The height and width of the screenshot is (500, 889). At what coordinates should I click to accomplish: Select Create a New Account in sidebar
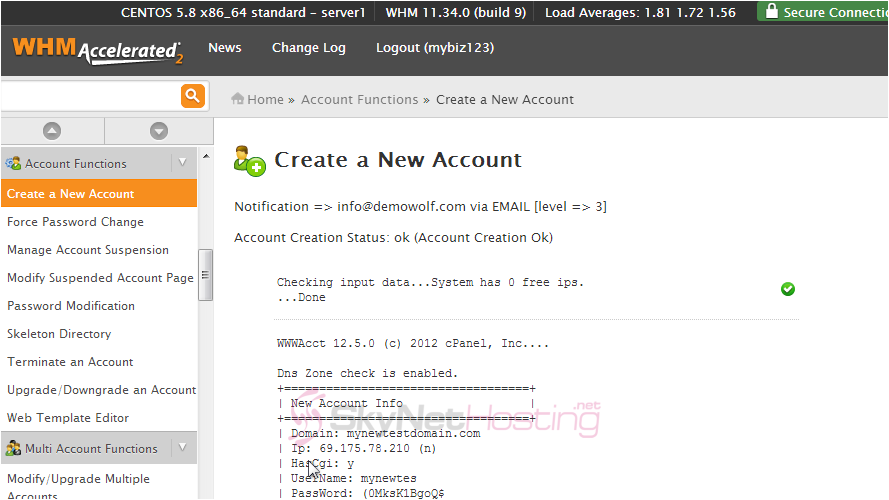tap(99, 193)
